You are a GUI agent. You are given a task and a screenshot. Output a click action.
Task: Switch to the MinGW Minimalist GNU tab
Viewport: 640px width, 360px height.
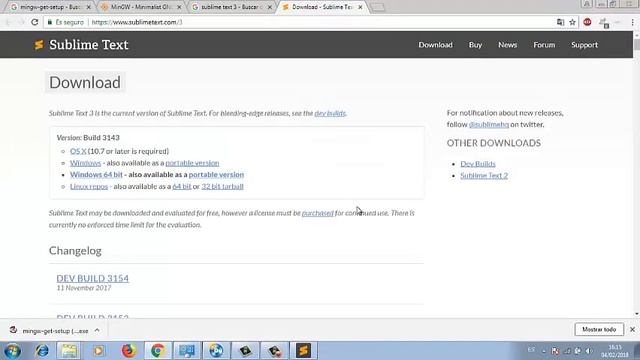141,7
